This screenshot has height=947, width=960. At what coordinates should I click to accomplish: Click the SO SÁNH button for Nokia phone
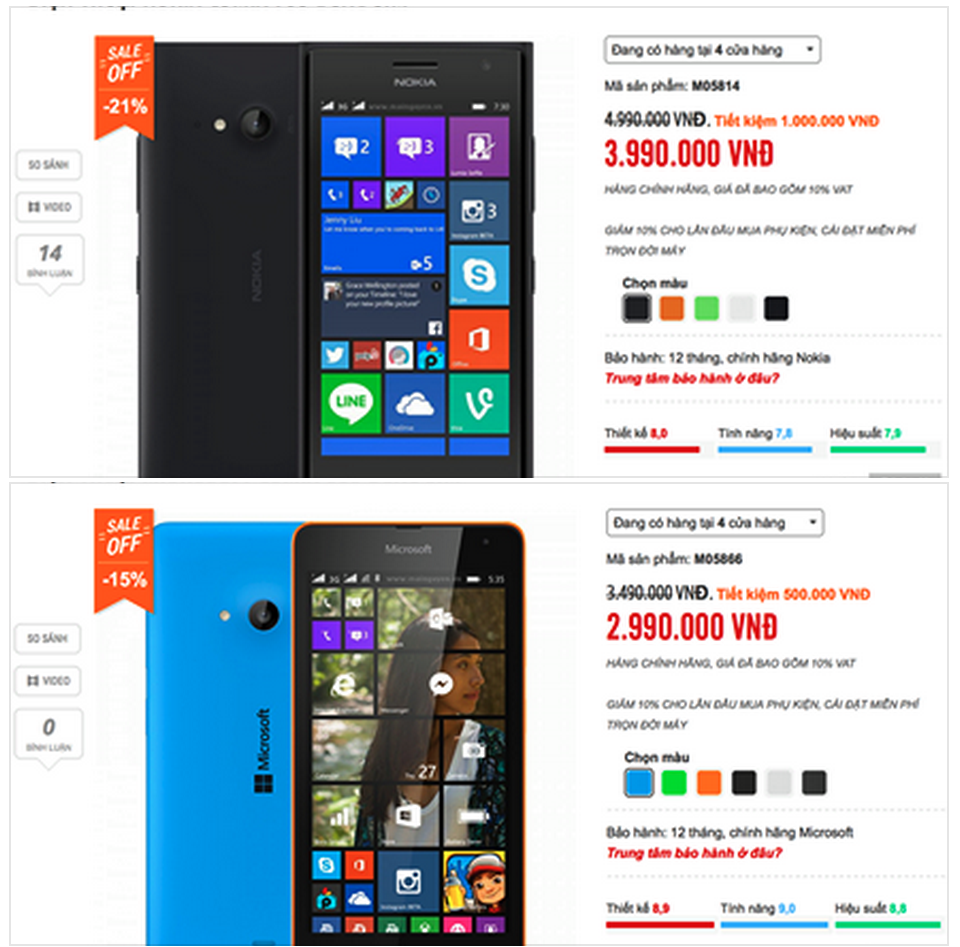tap(48, 165)
